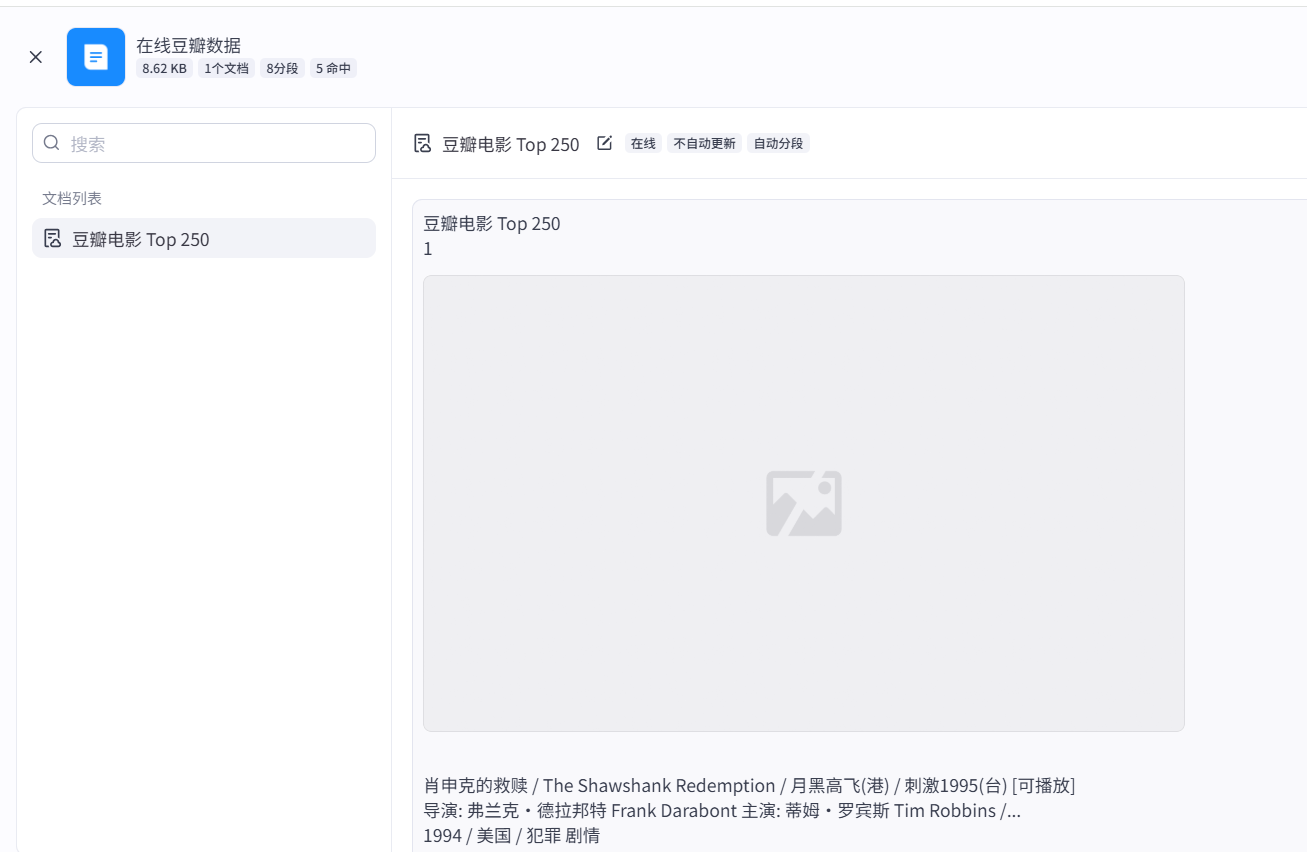Viewport: 1307px width, 852px height.
Task: Click the 8分段 badge
Action: pyautogui.click(x=282, y=68)
